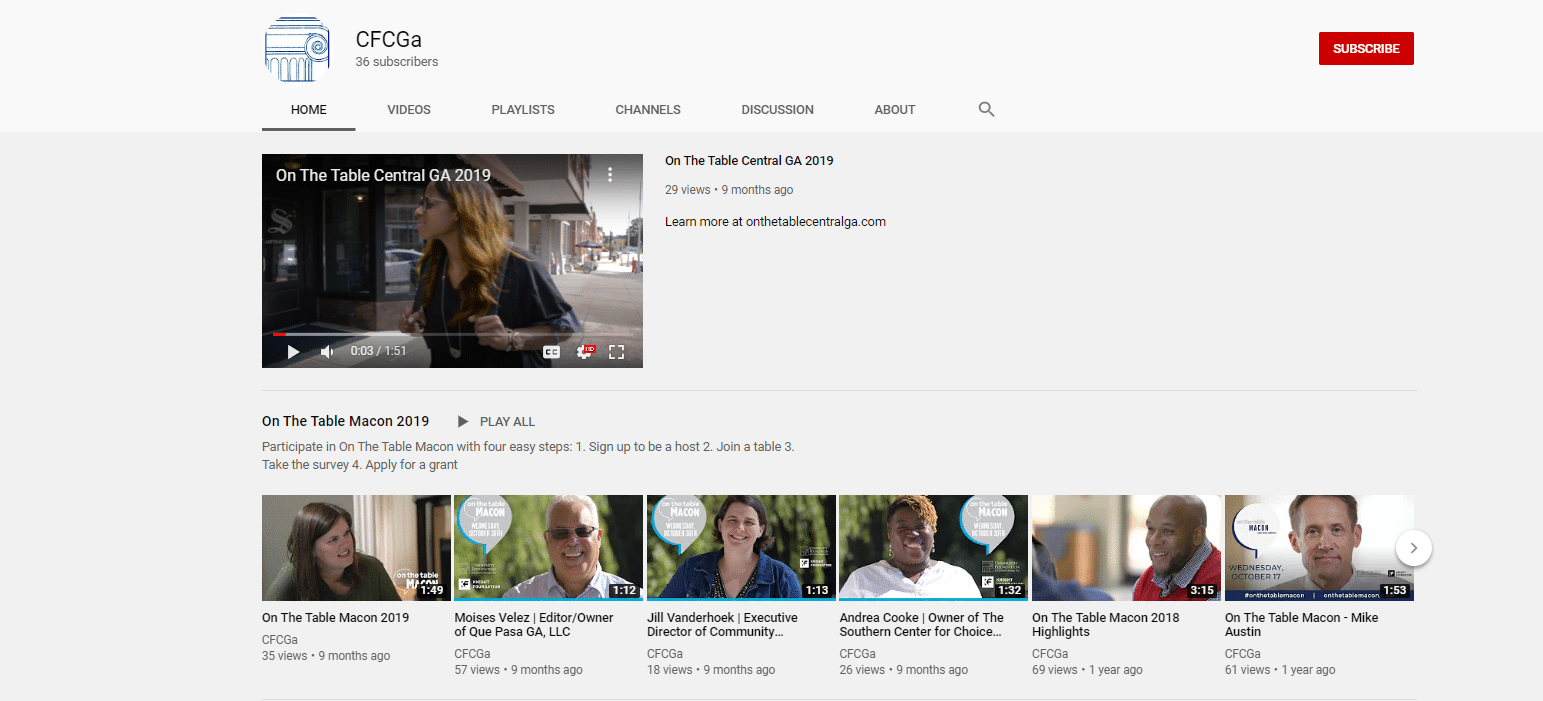
Task: Click '57 views • 9 months ago' text
Action: (x=518, y=670)
